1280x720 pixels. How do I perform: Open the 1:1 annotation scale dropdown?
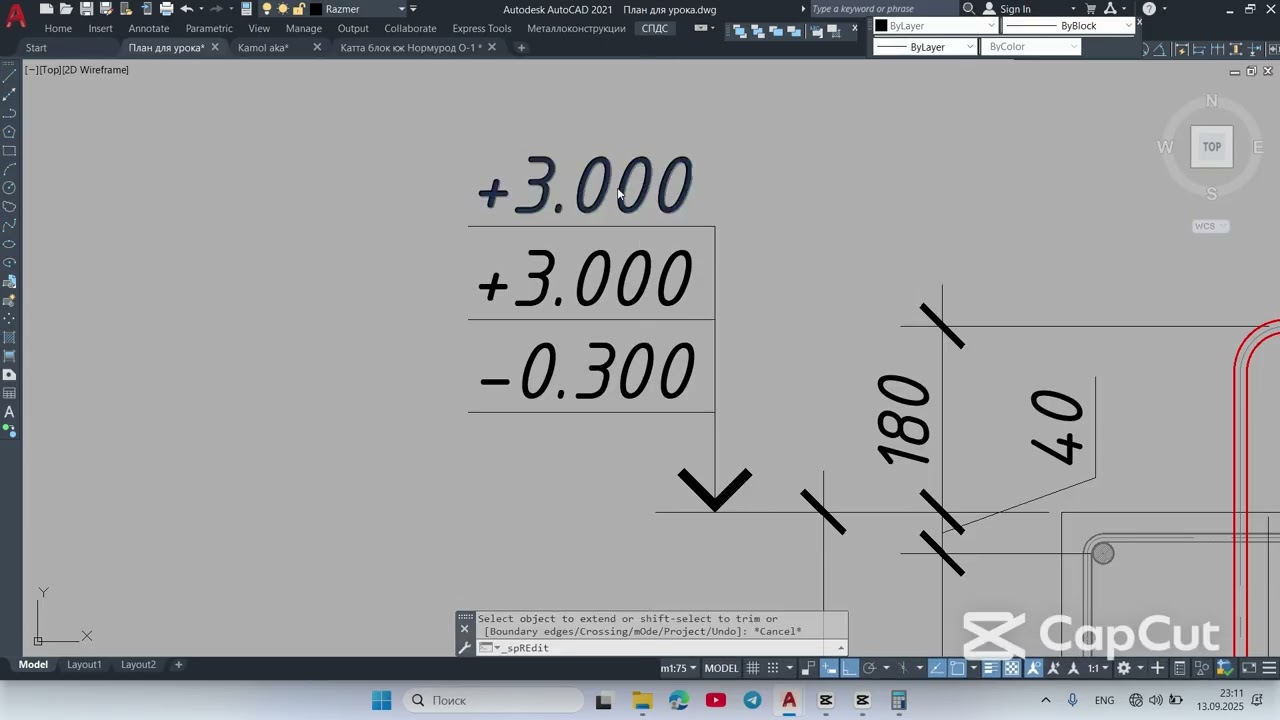[1099, 668]
